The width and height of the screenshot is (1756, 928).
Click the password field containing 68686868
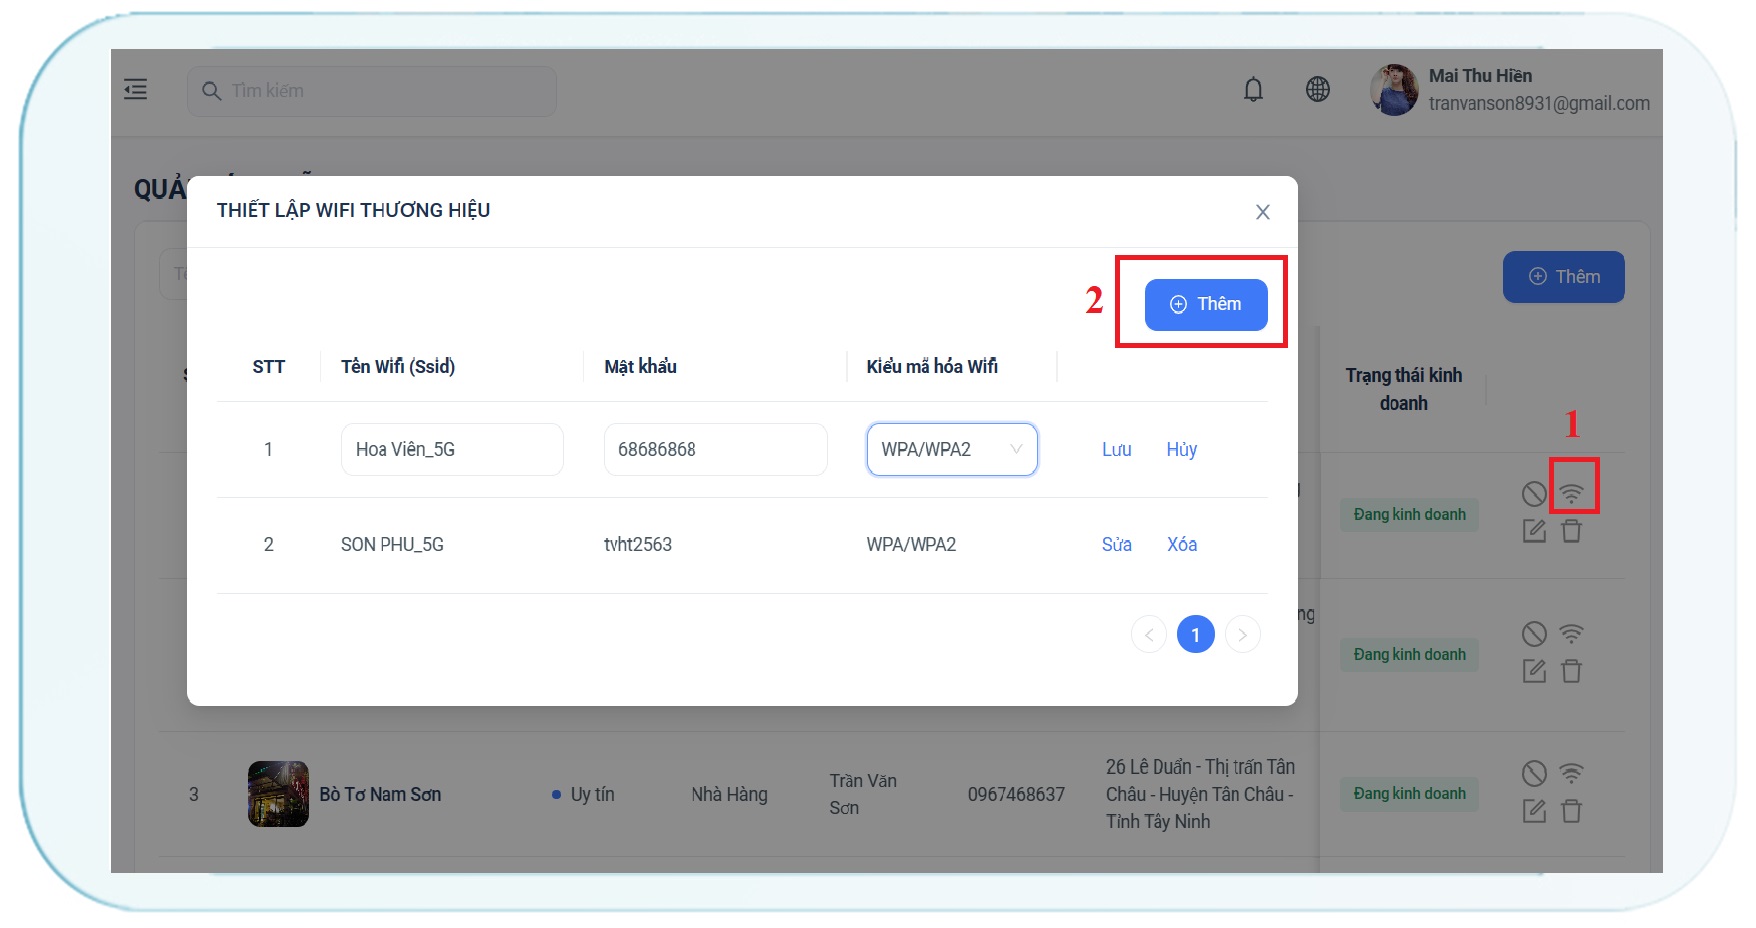(x=715, y=450)
